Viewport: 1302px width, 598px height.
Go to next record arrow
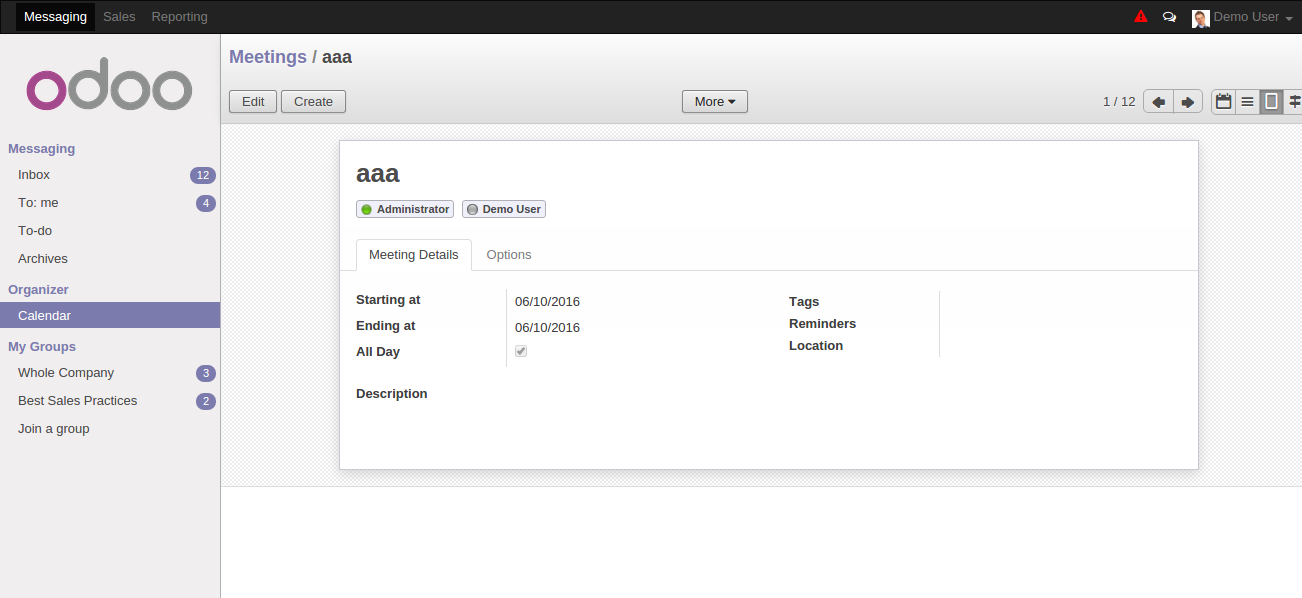pos(1187,102)
